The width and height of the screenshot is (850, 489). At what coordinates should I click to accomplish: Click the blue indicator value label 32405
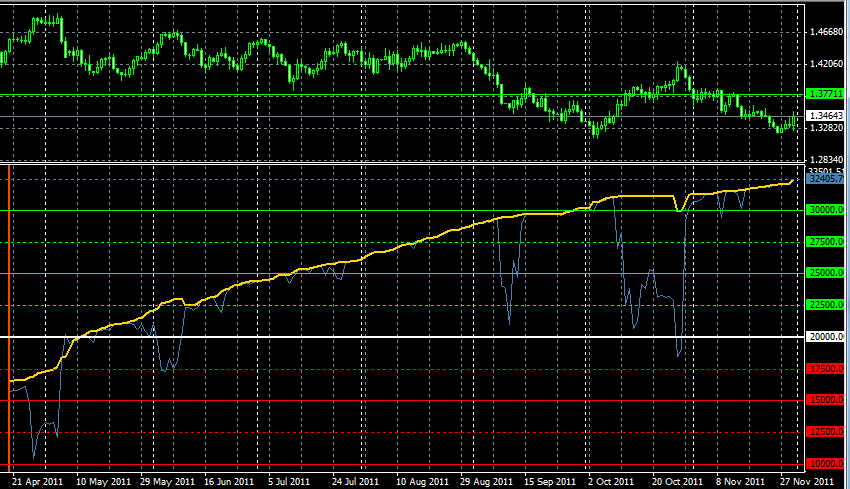click(824, 180)
